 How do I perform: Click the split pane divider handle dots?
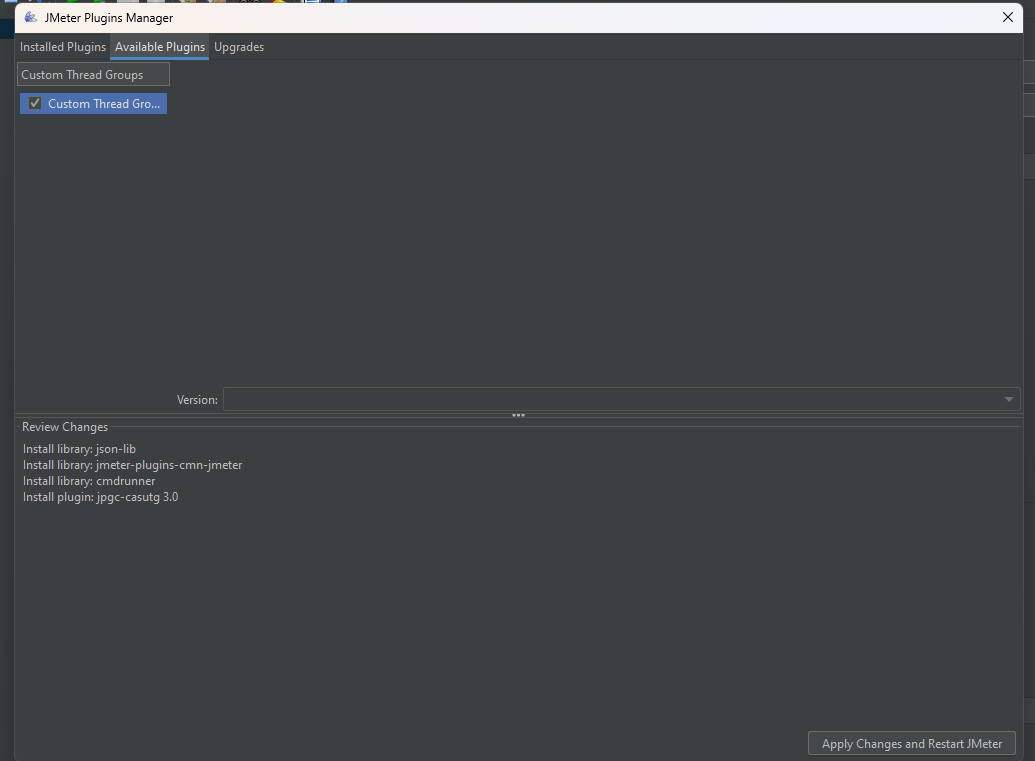518,415
